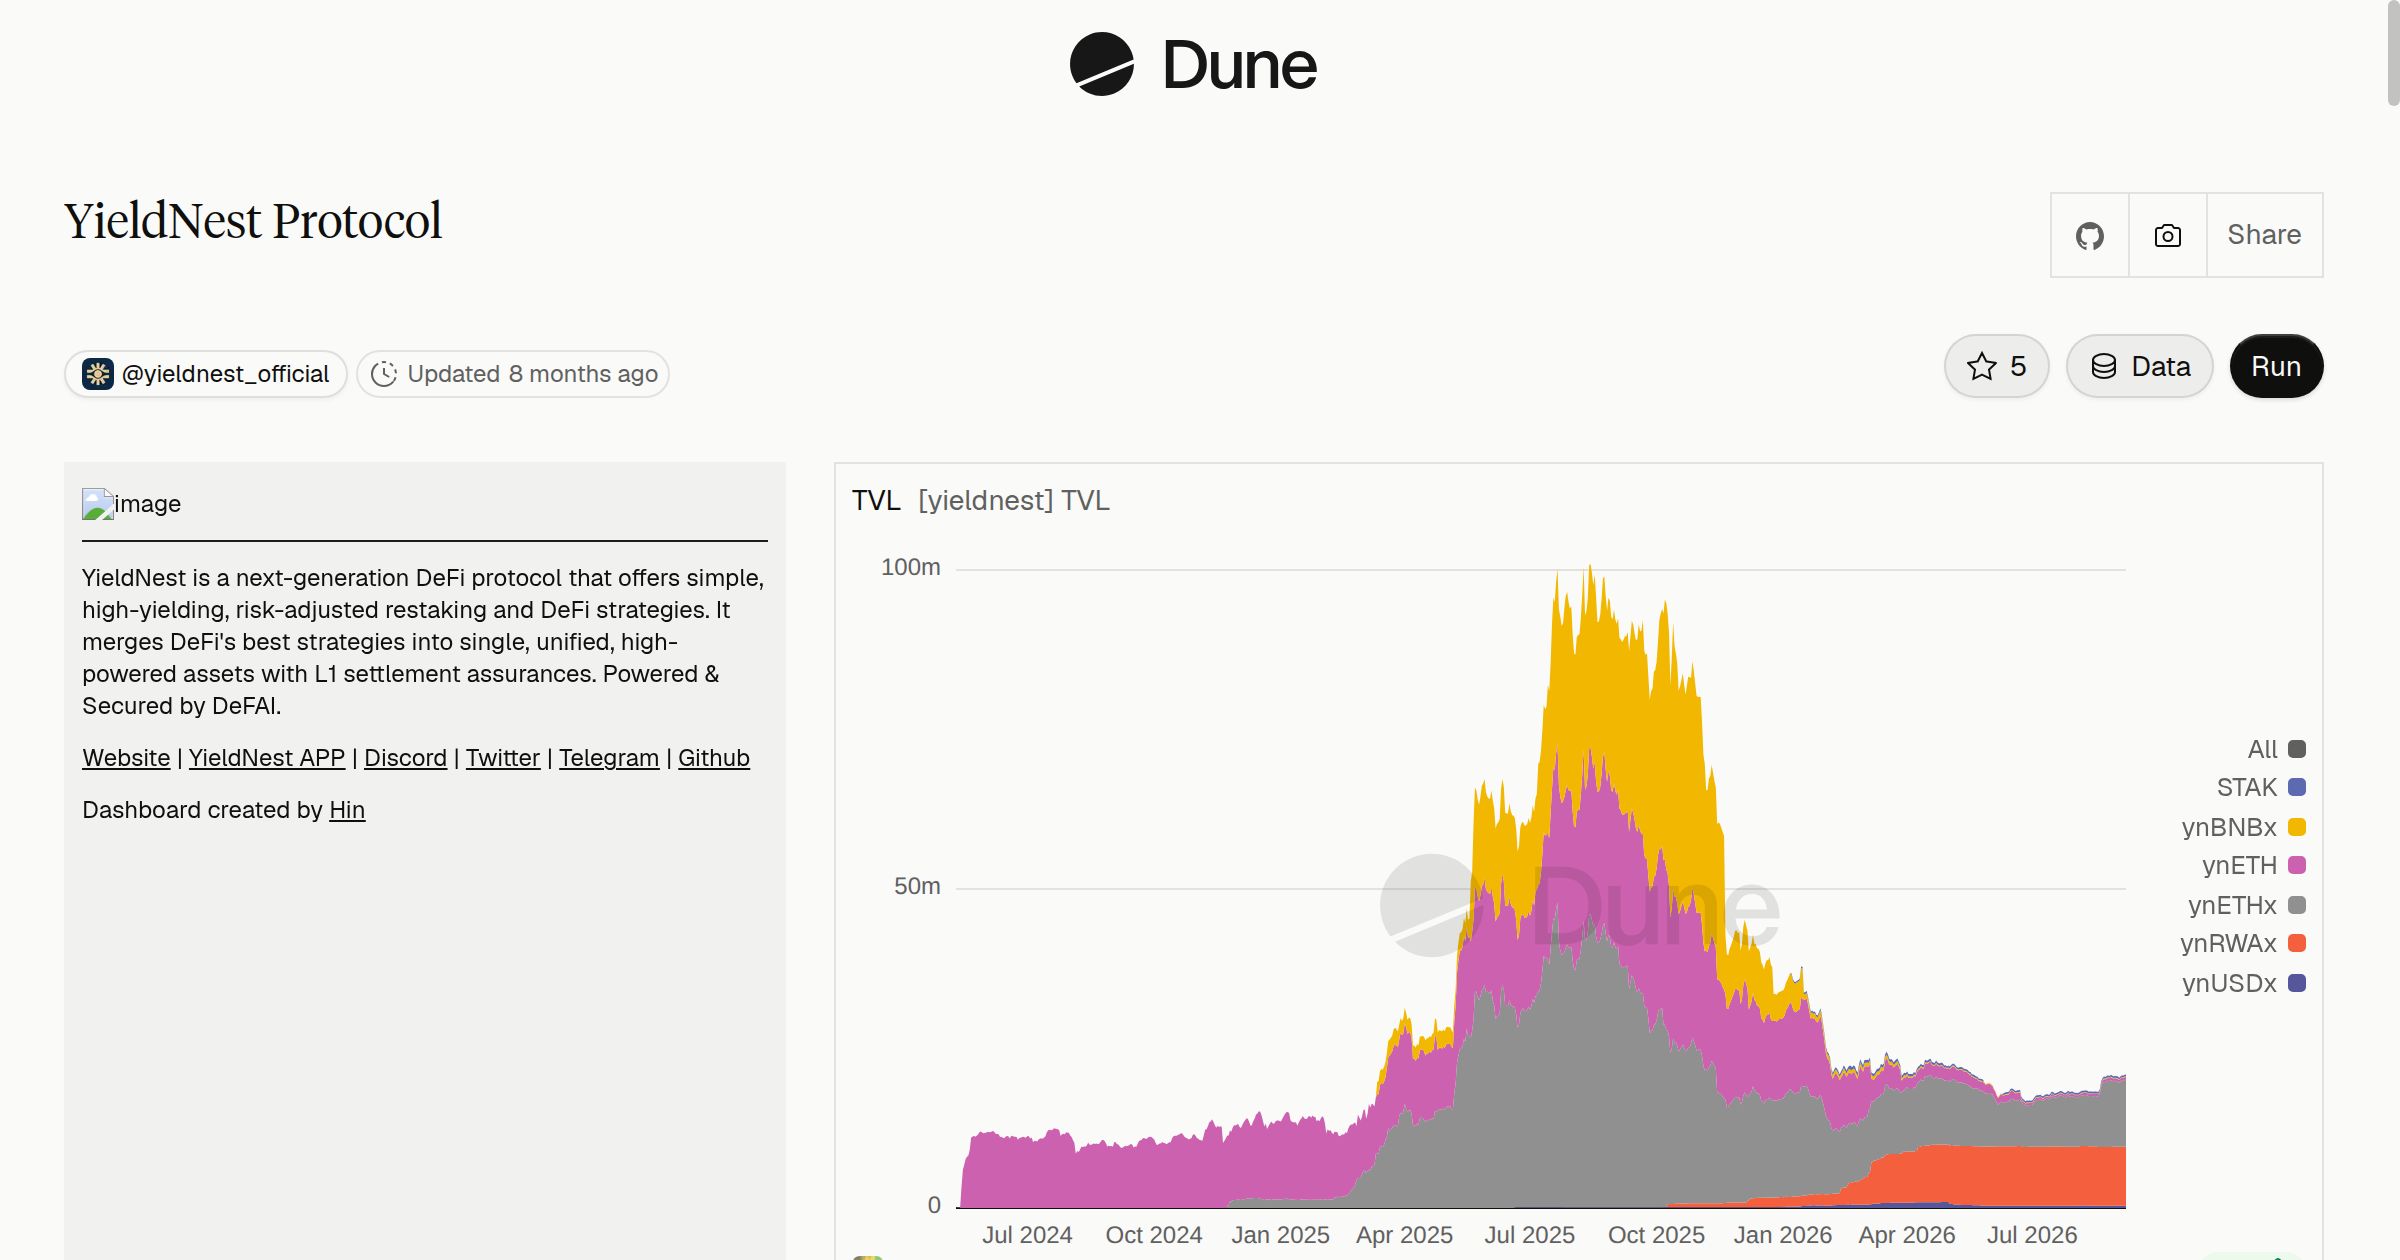Click the Jan 2025 x-axis label
This screenshot has width=2400, height=1260.
pos(1280,1235)
